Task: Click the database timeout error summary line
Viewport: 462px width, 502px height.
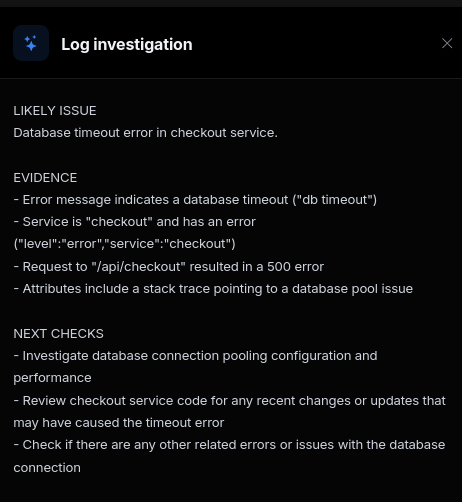Action: (x=145, y=133)
